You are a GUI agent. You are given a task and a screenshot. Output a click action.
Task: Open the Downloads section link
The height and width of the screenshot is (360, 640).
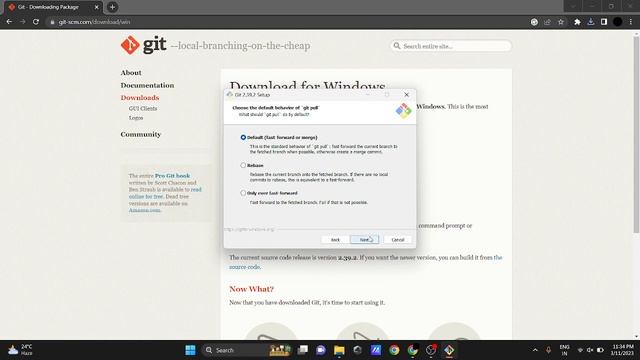point(140,98)
